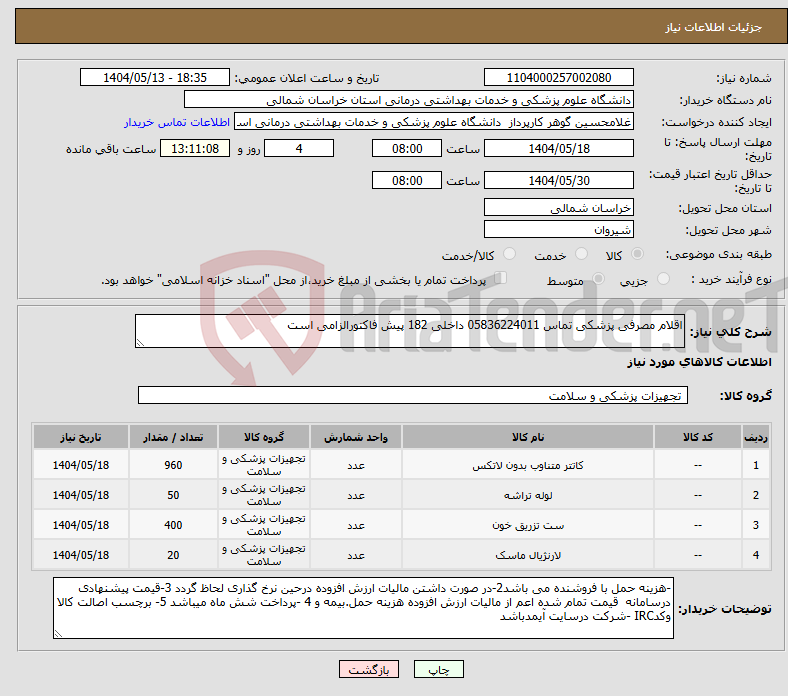Image resolution: width=788 pixels, height=696 pixels.
Task: Select the جزیی purchase type radio
Action: click(663, 278)
